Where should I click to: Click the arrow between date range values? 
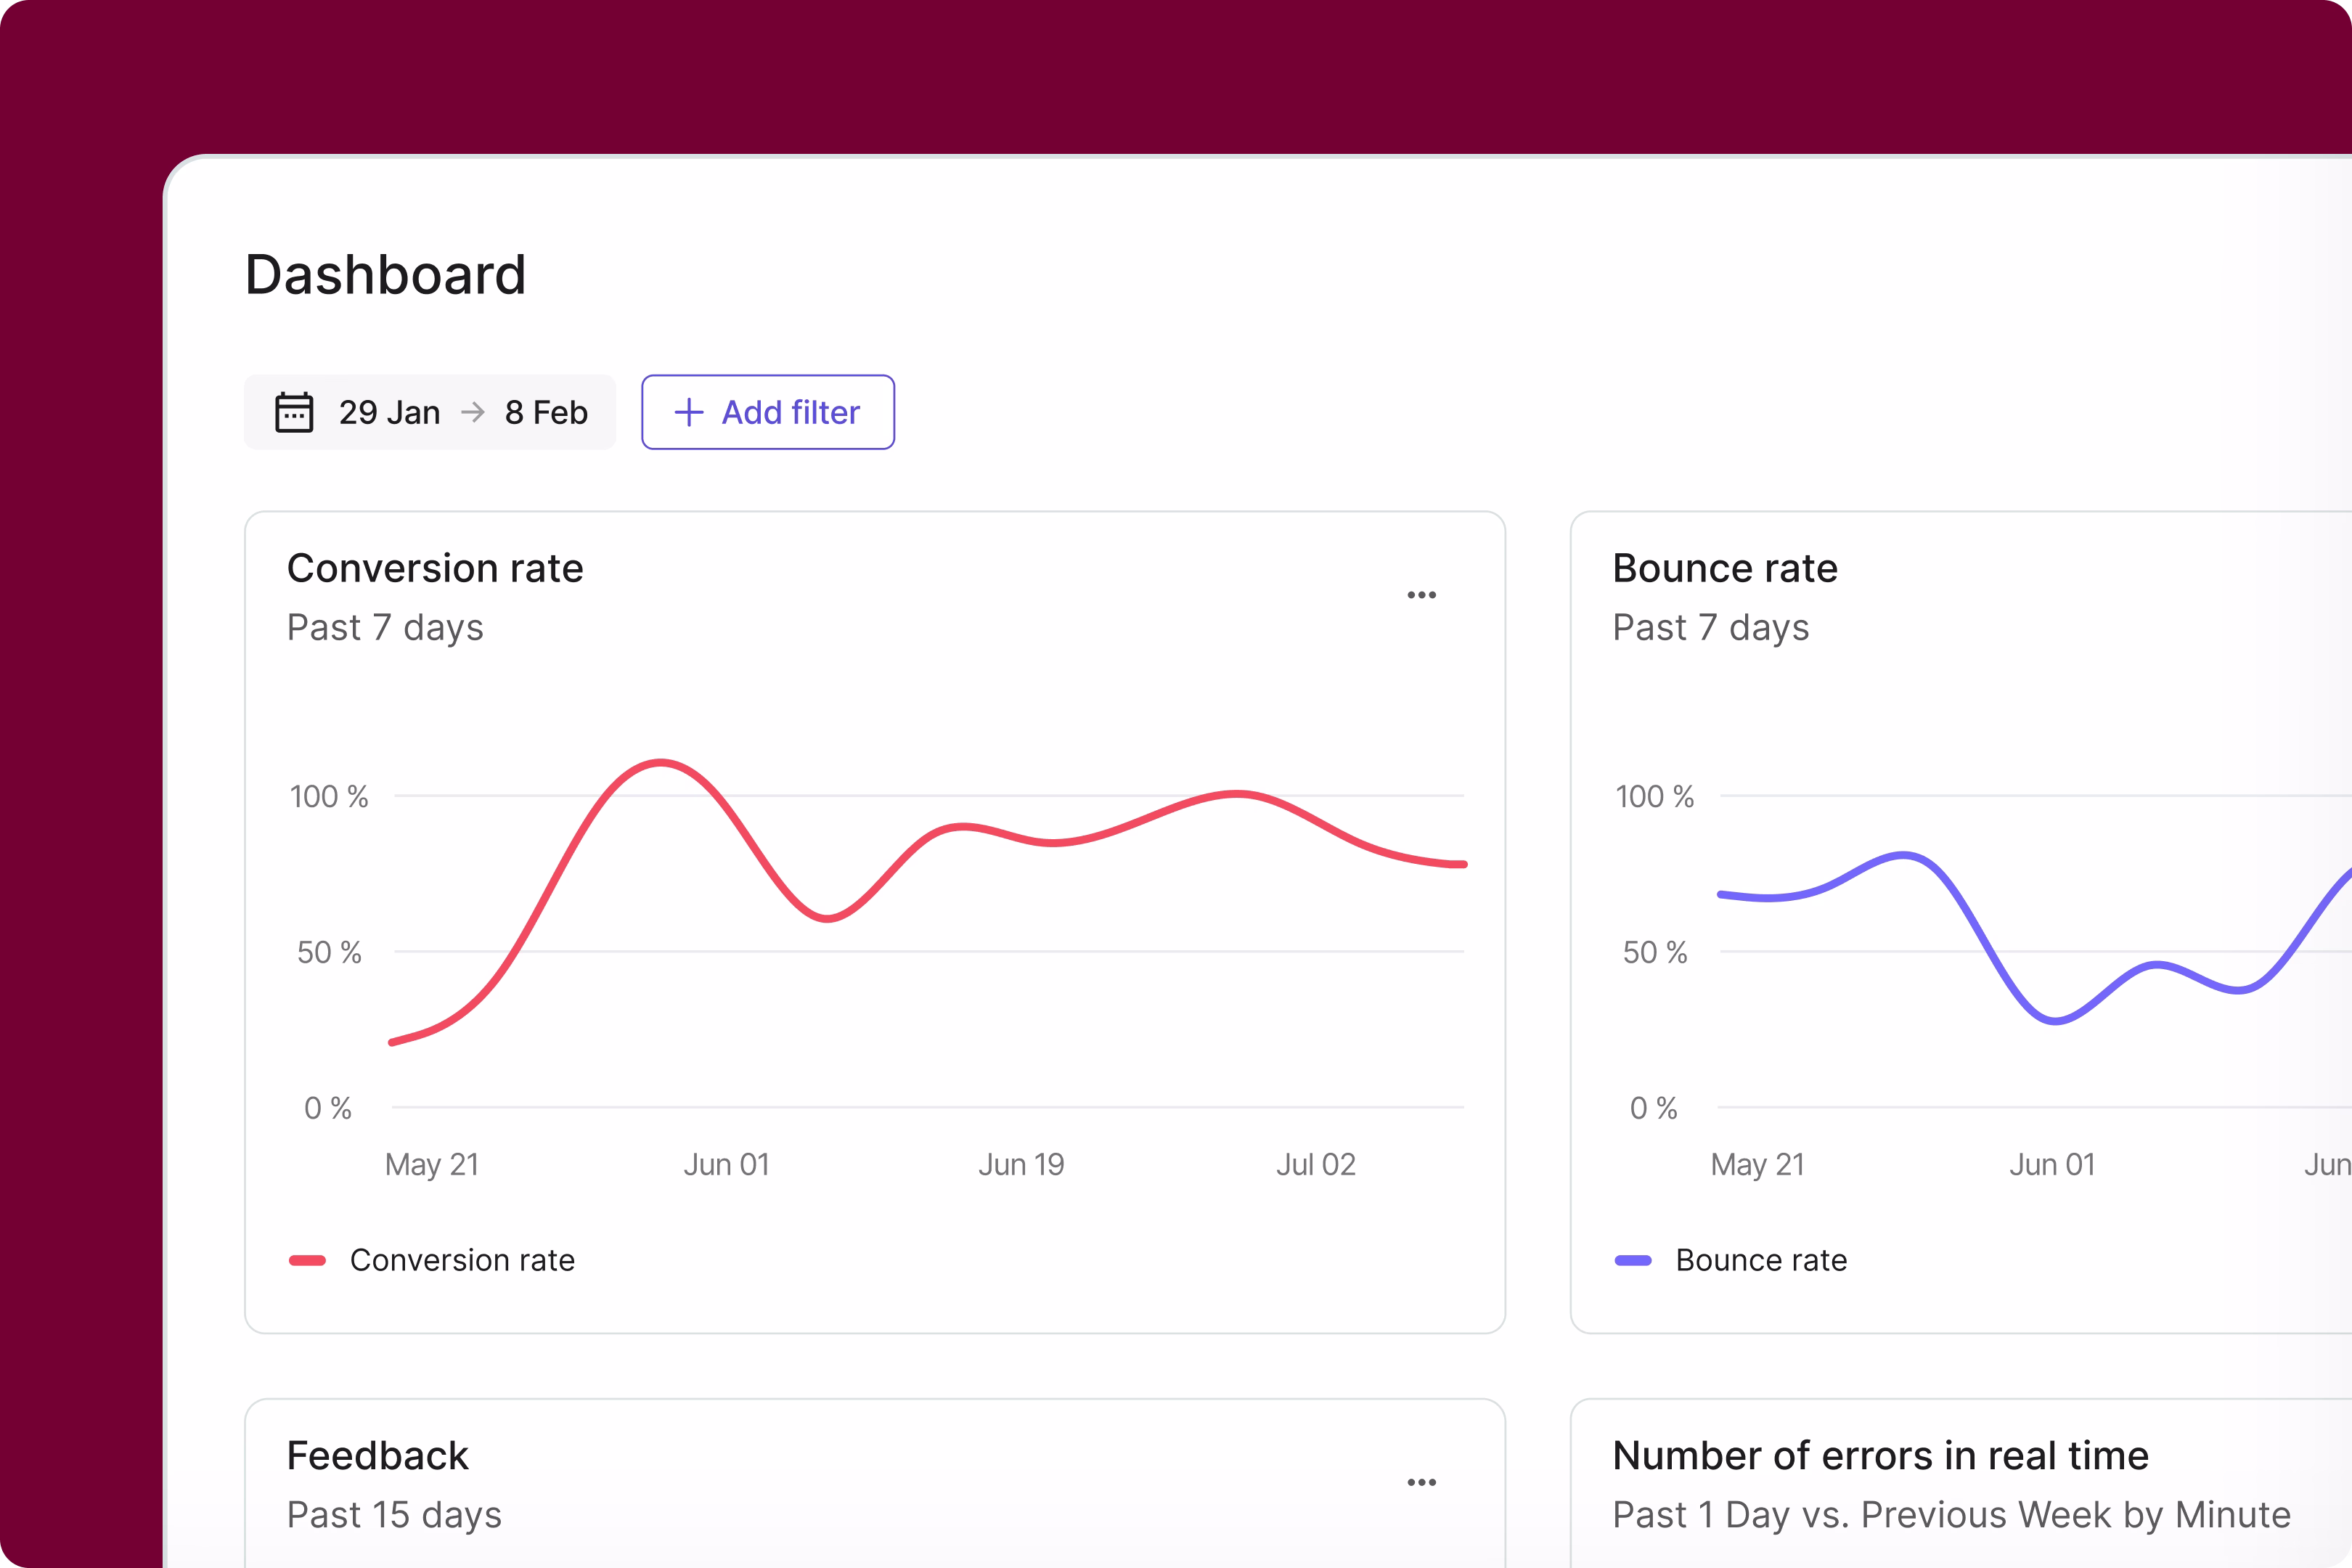pyautogui.click(x=473, y=412)
